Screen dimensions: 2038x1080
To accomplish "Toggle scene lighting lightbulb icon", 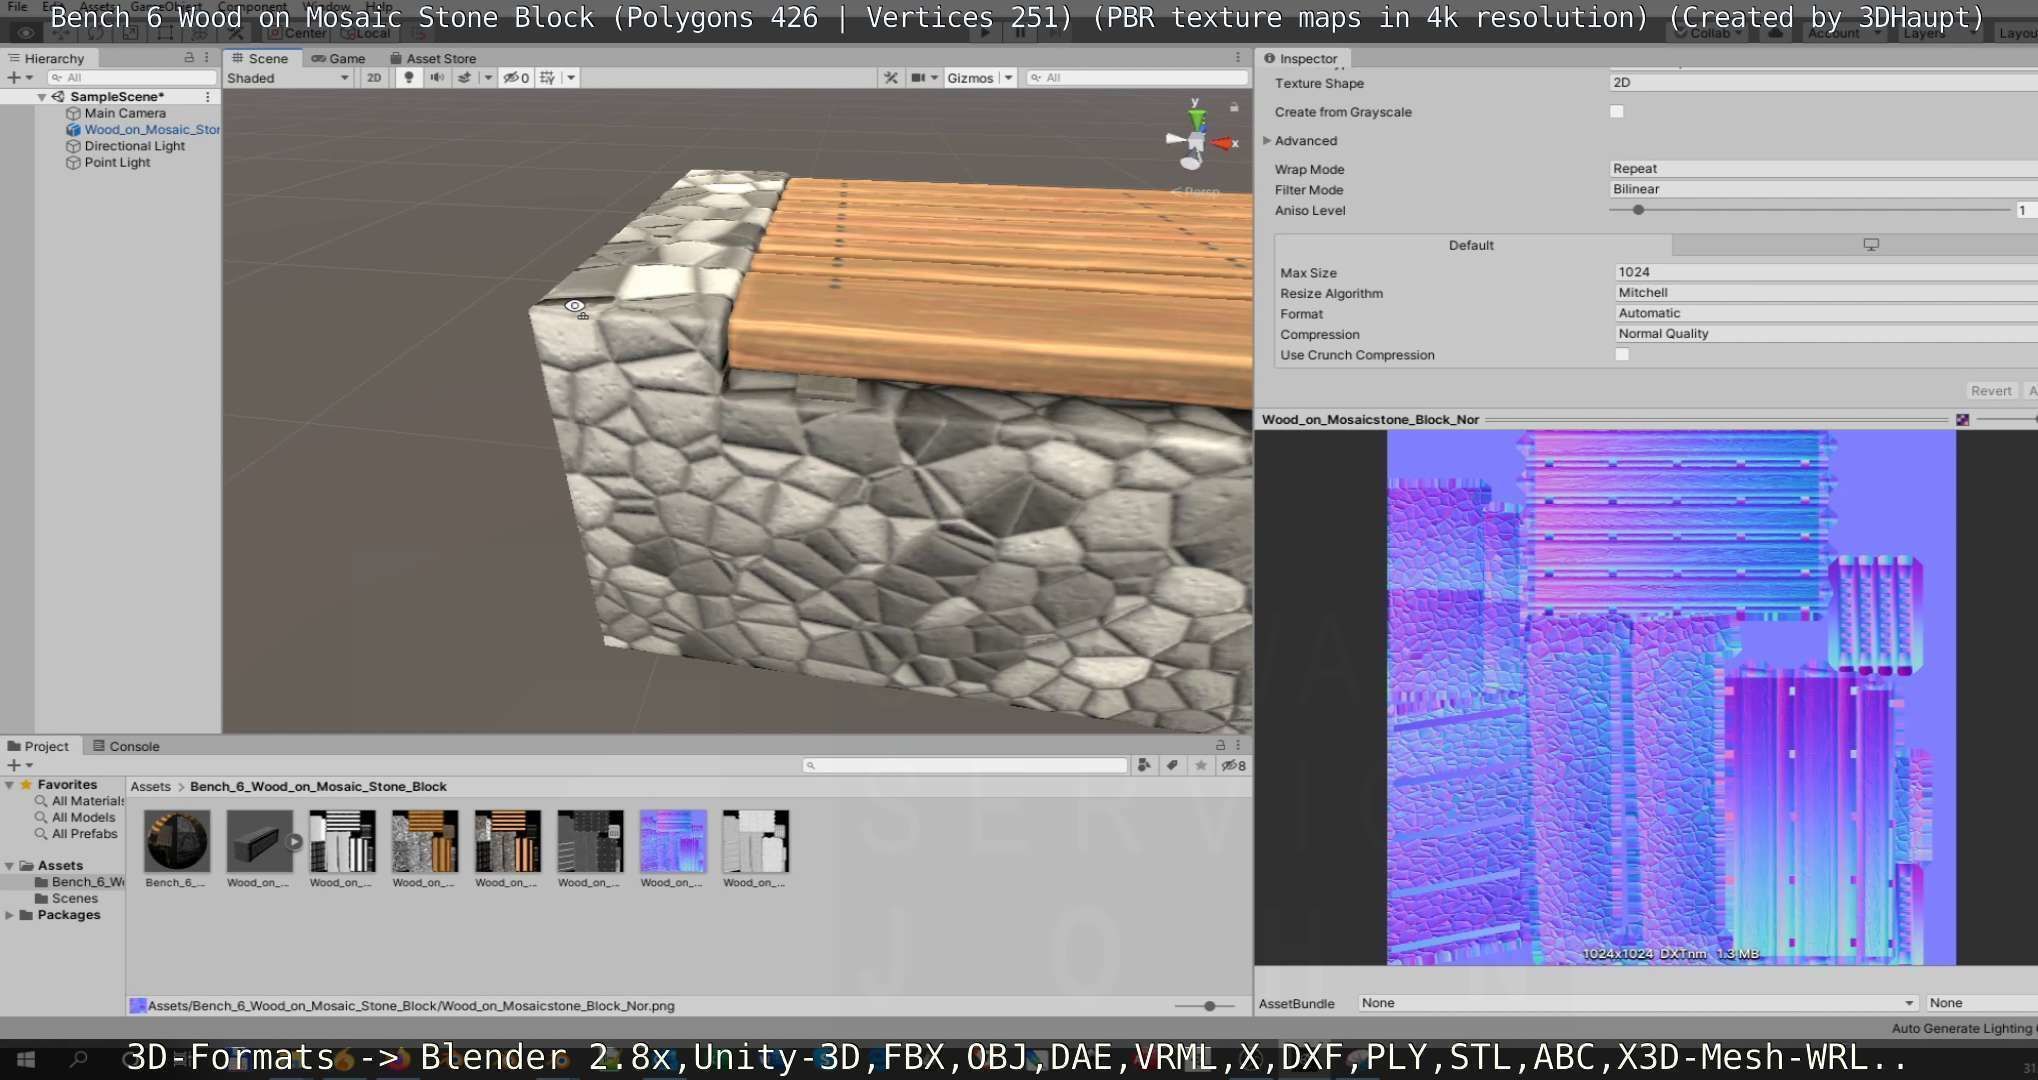I will point(408,78).
